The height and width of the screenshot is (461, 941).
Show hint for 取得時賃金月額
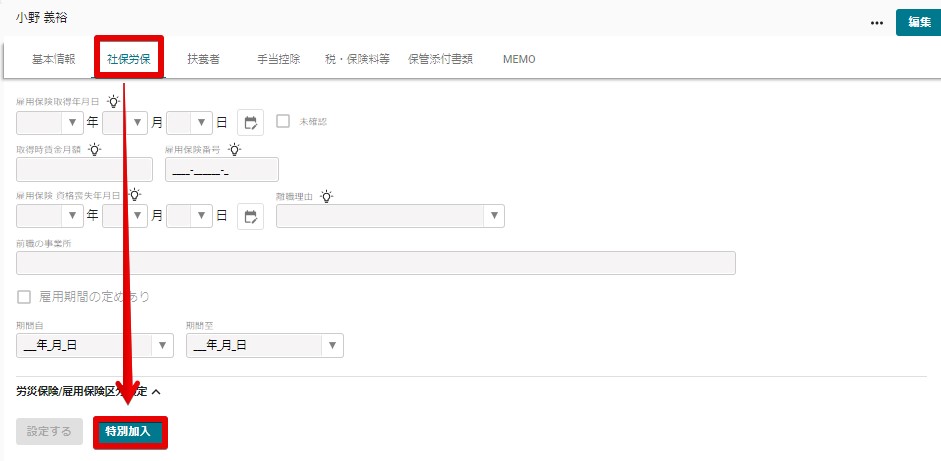(x=95, y=149)
